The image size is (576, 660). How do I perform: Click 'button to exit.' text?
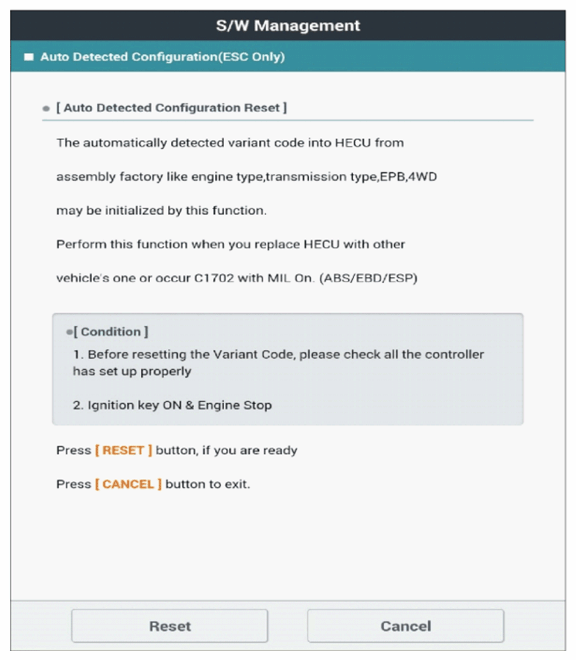tap(208, 484)
